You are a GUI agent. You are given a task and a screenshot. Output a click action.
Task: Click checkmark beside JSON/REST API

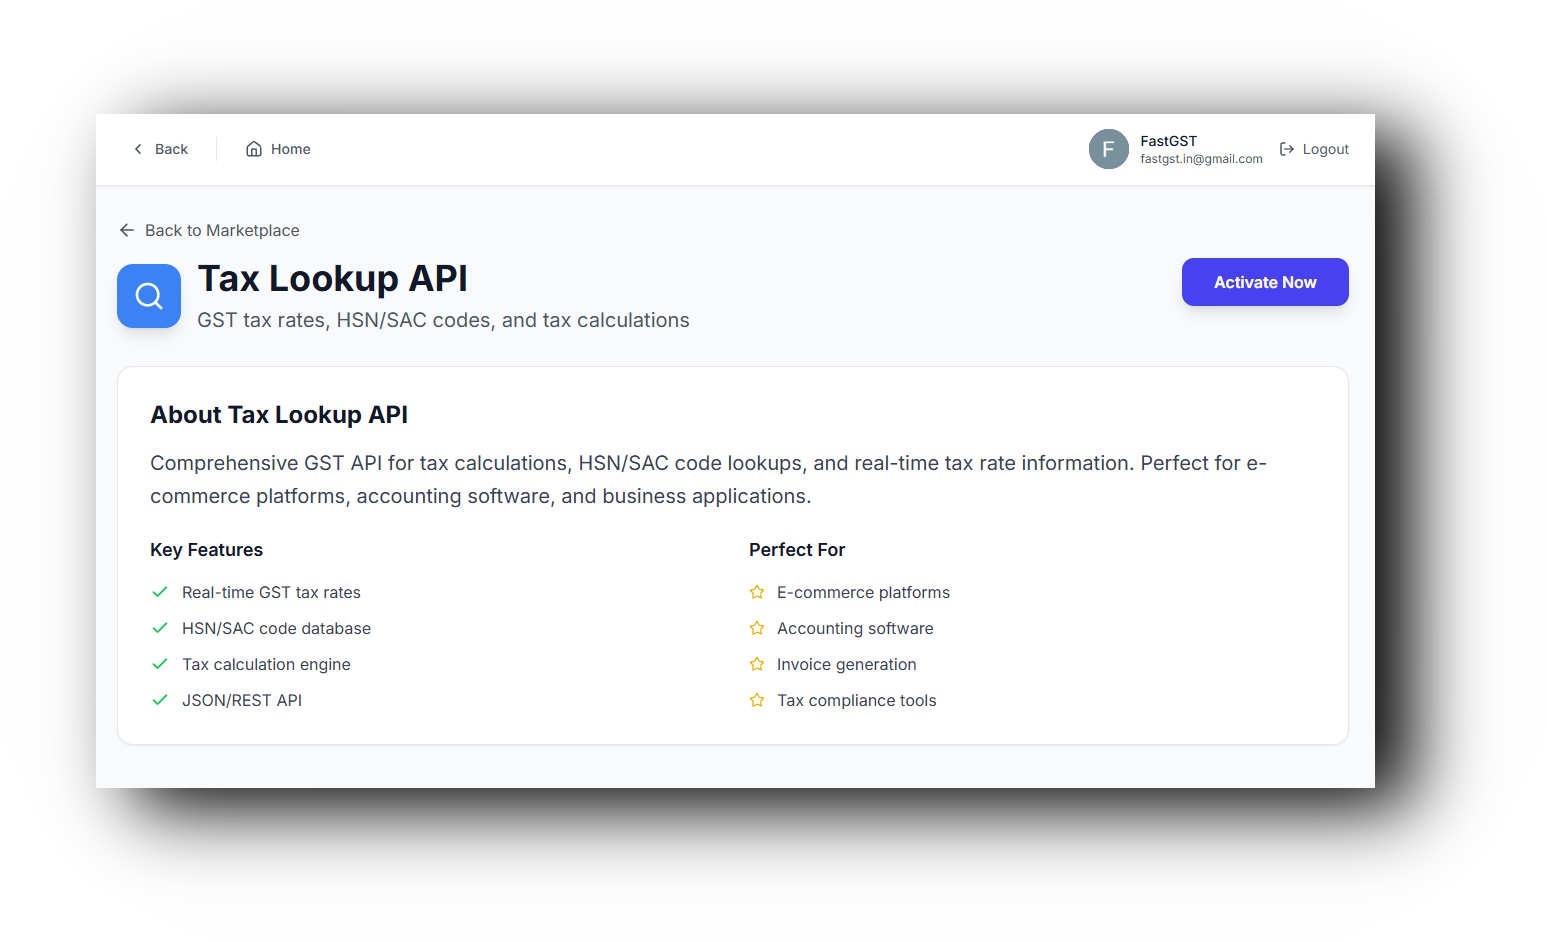[x=159, y=700]
